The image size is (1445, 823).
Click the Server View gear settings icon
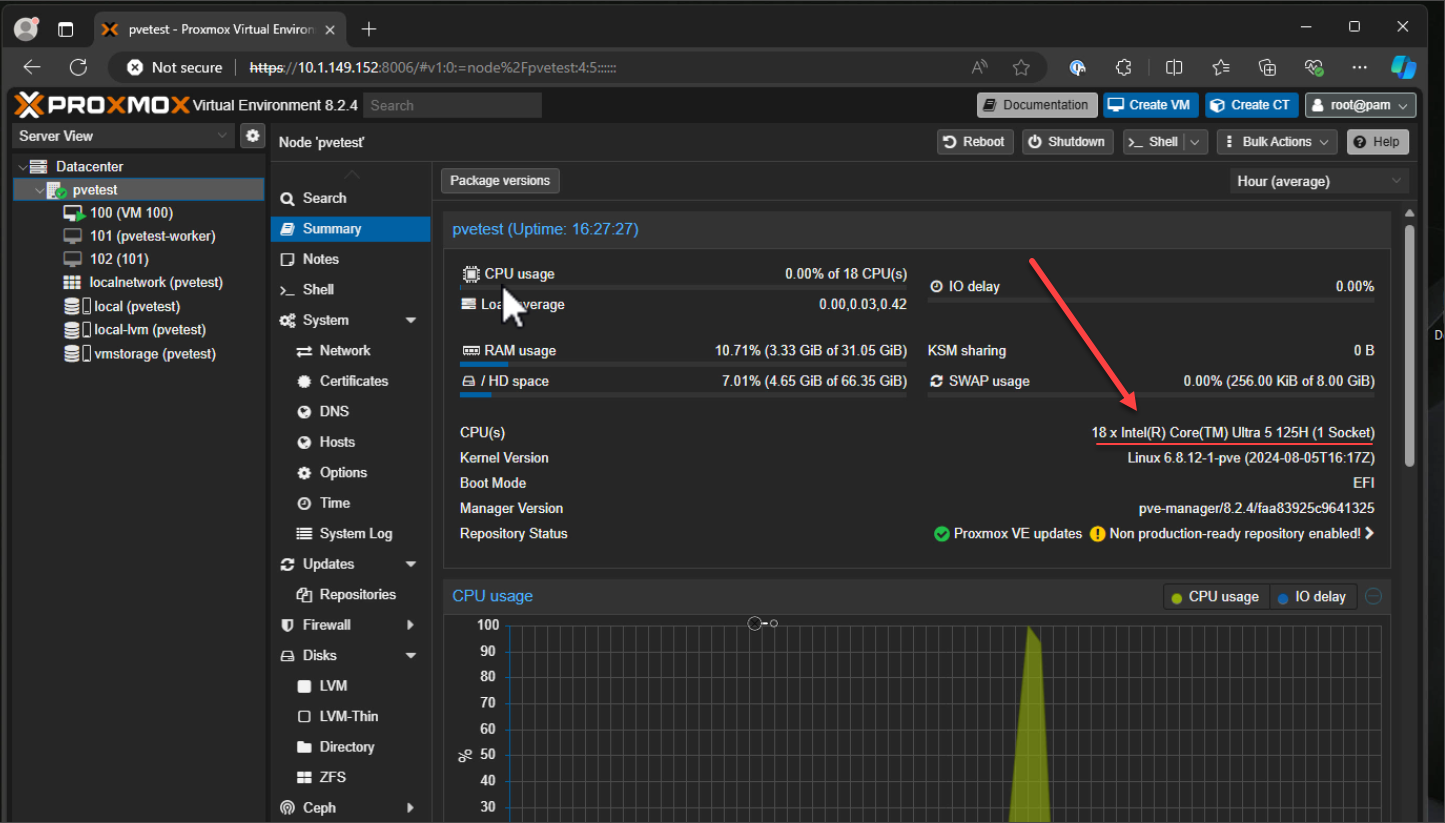coord(253,136)
